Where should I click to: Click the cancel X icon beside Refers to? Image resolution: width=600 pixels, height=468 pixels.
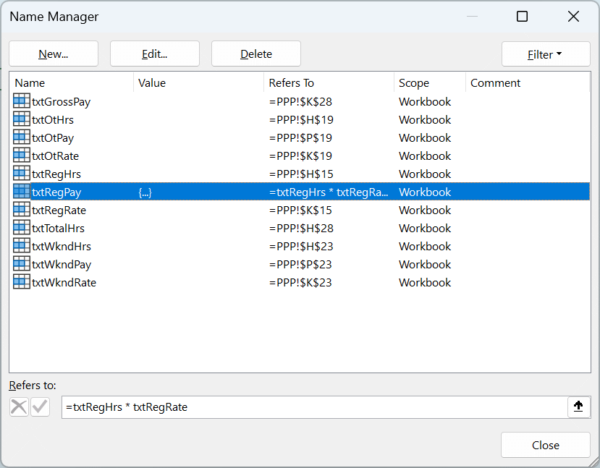[20, 407]
